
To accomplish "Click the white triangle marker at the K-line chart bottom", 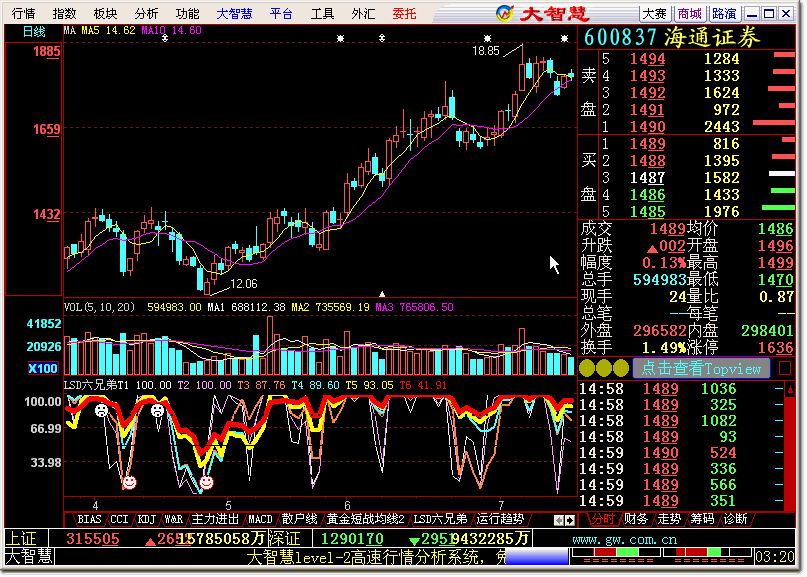I will 382,294.
